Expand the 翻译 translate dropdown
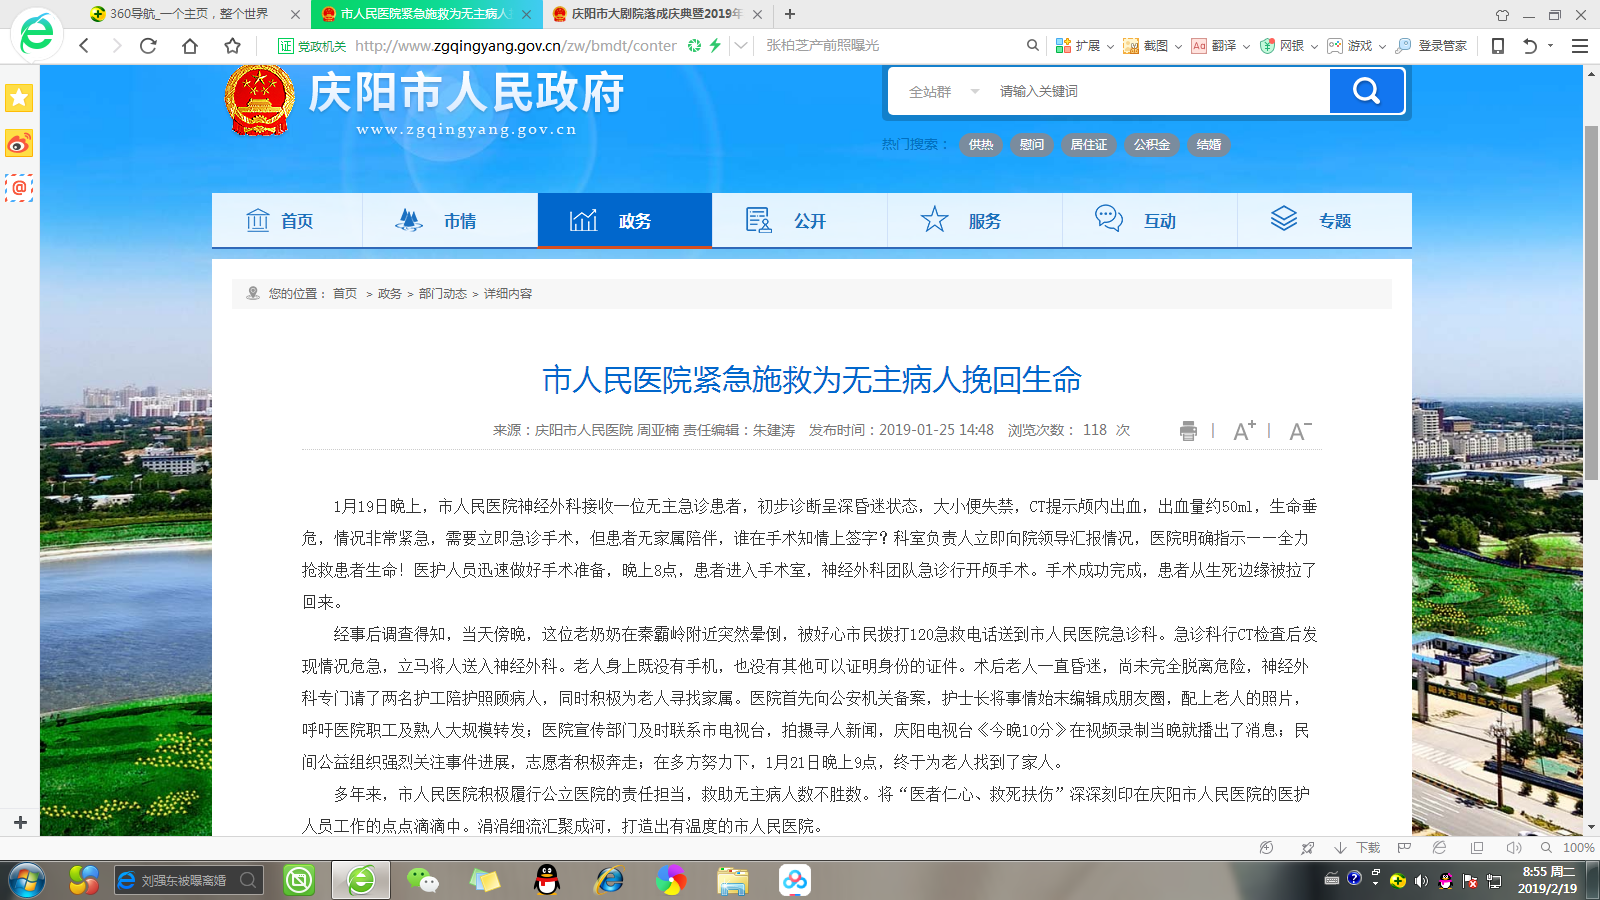Screen dimensions: 1600x900 (1246, 46)
